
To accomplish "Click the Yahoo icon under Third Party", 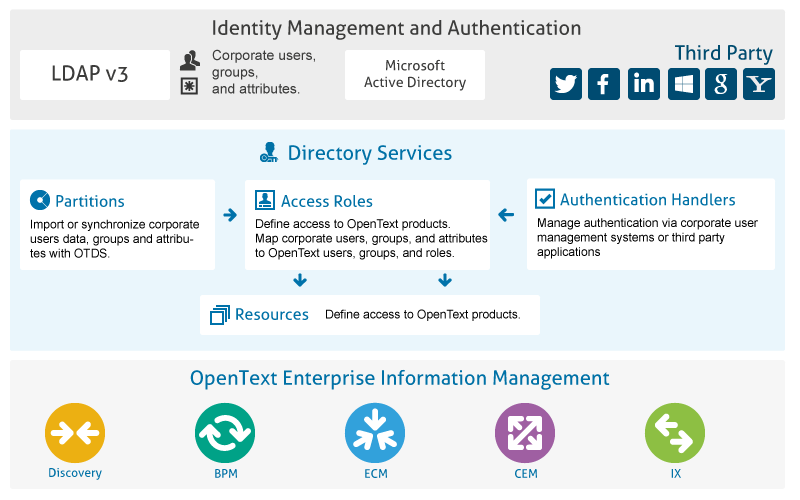I will (759, 84).
